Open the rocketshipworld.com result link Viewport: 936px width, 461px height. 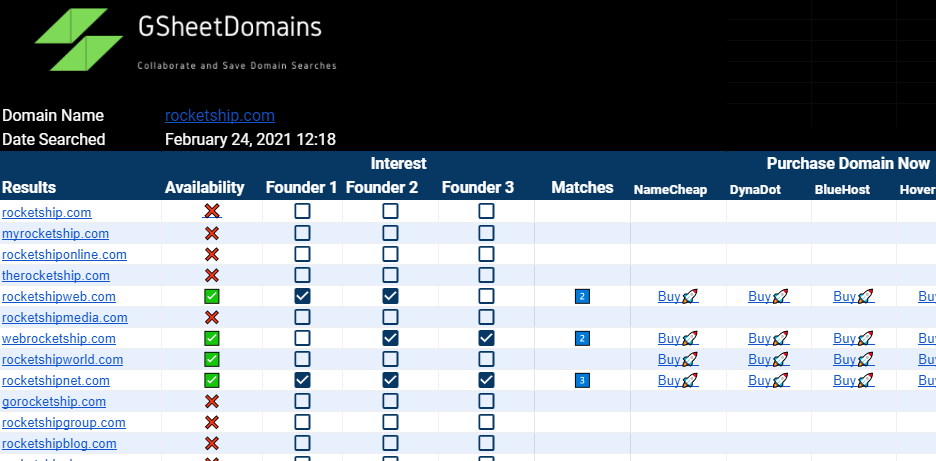[63, 359]
